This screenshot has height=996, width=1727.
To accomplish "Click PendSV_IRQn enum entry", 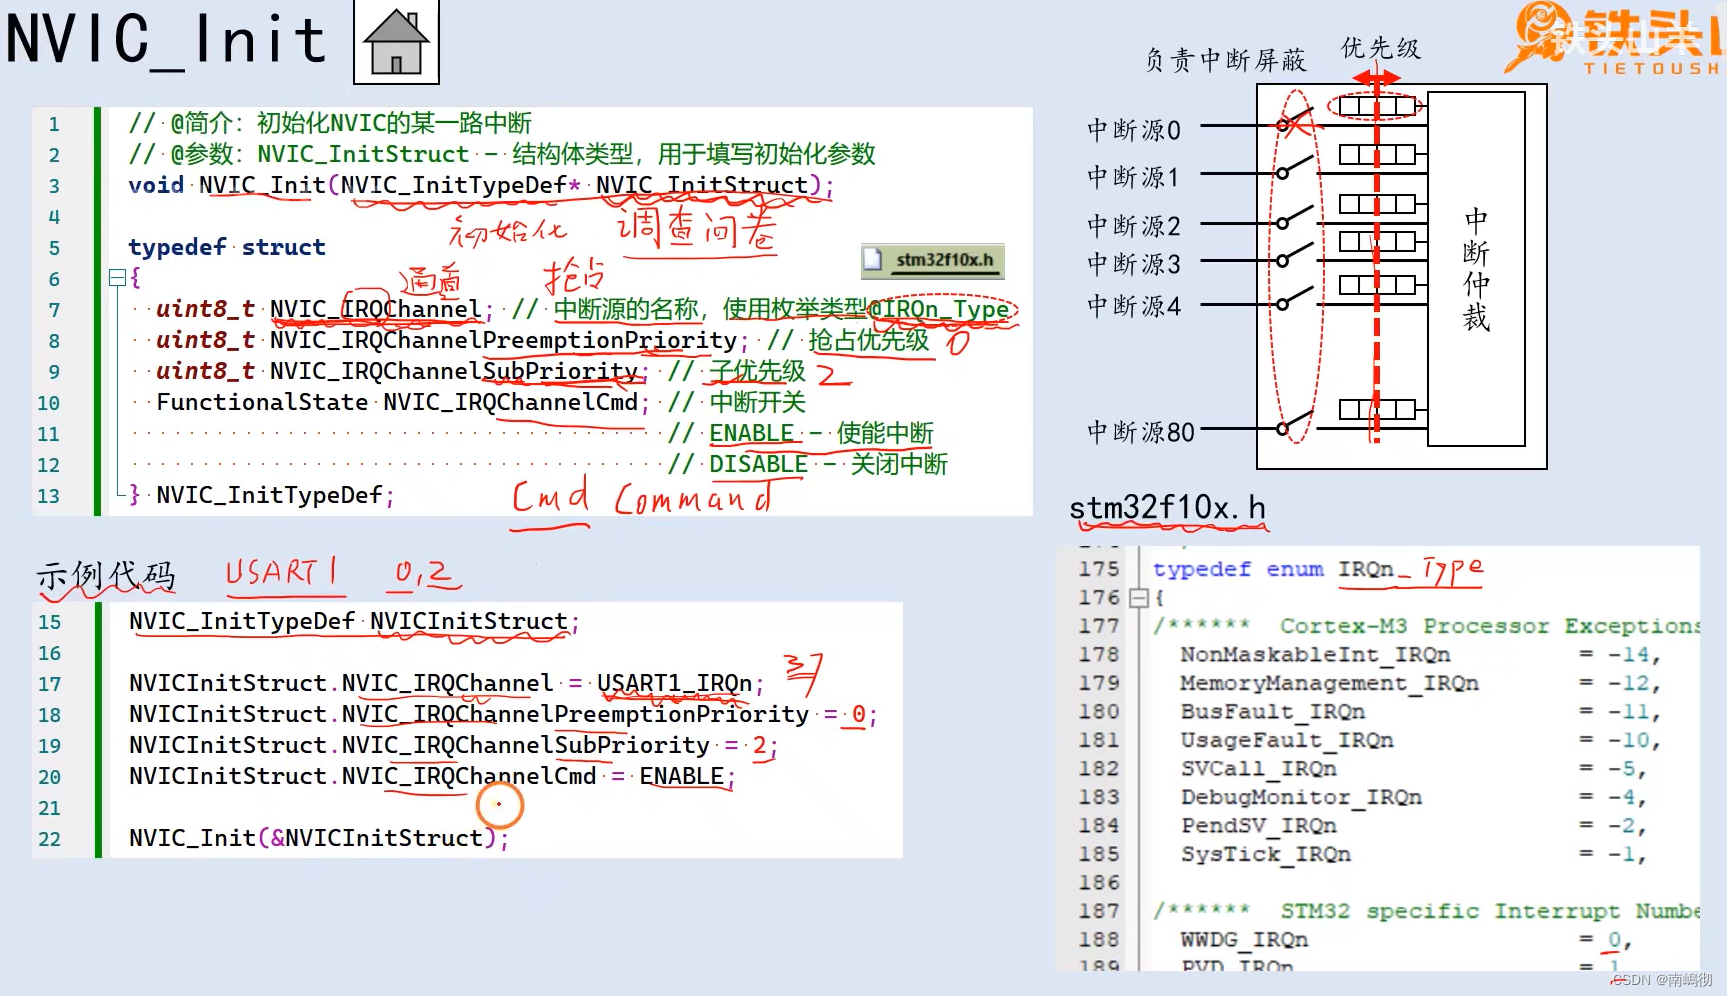I will pyautogui.click(x=1258, y=825).
